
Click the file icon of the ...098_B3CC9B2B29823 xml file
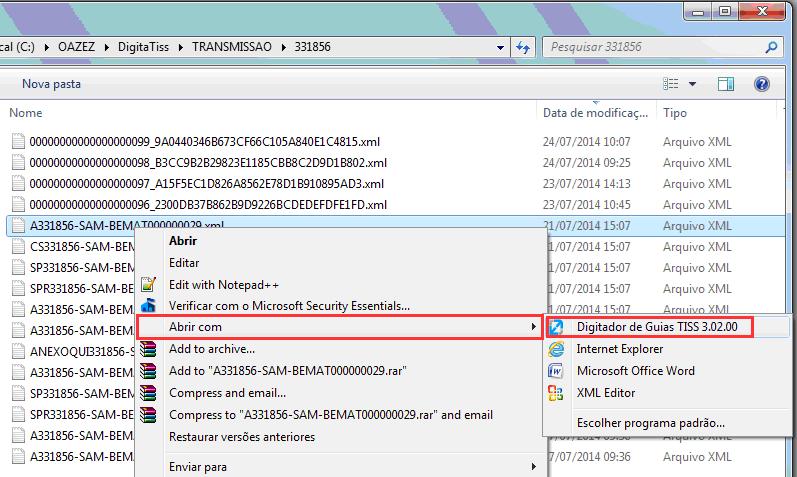18,163
